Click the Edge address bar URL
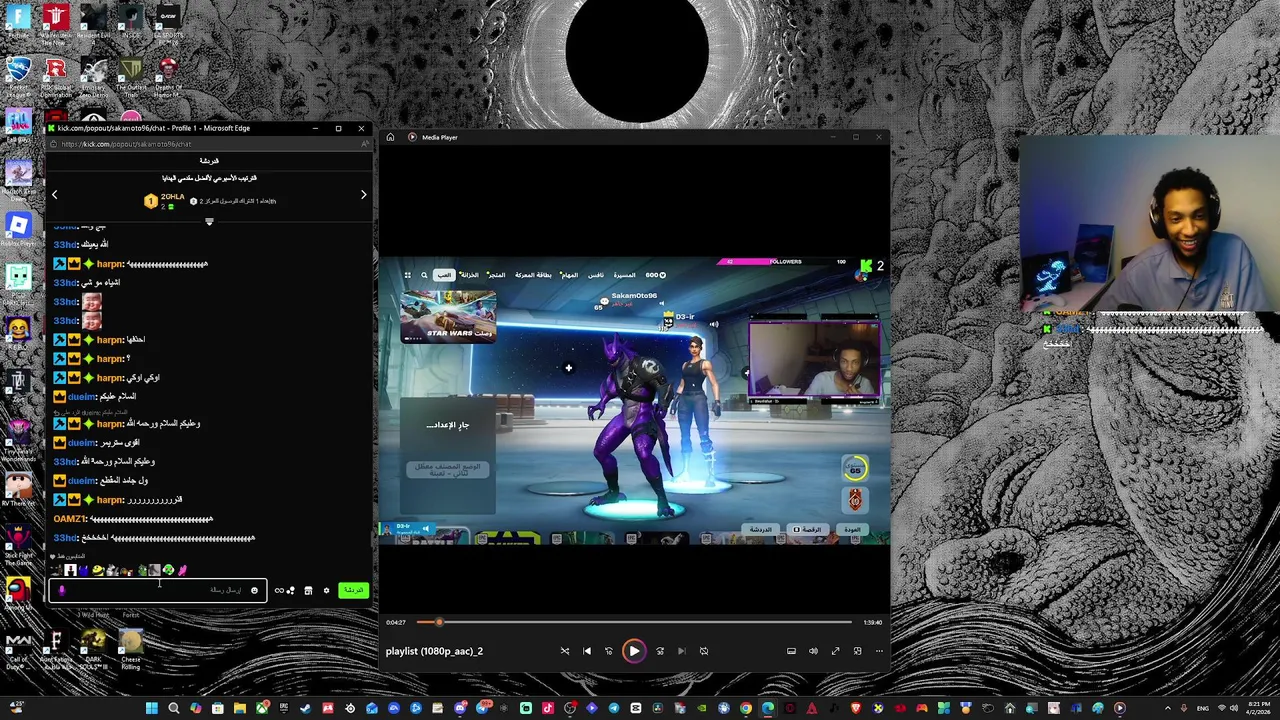The height and width of the screenshot is (720, 1280). 126,144
